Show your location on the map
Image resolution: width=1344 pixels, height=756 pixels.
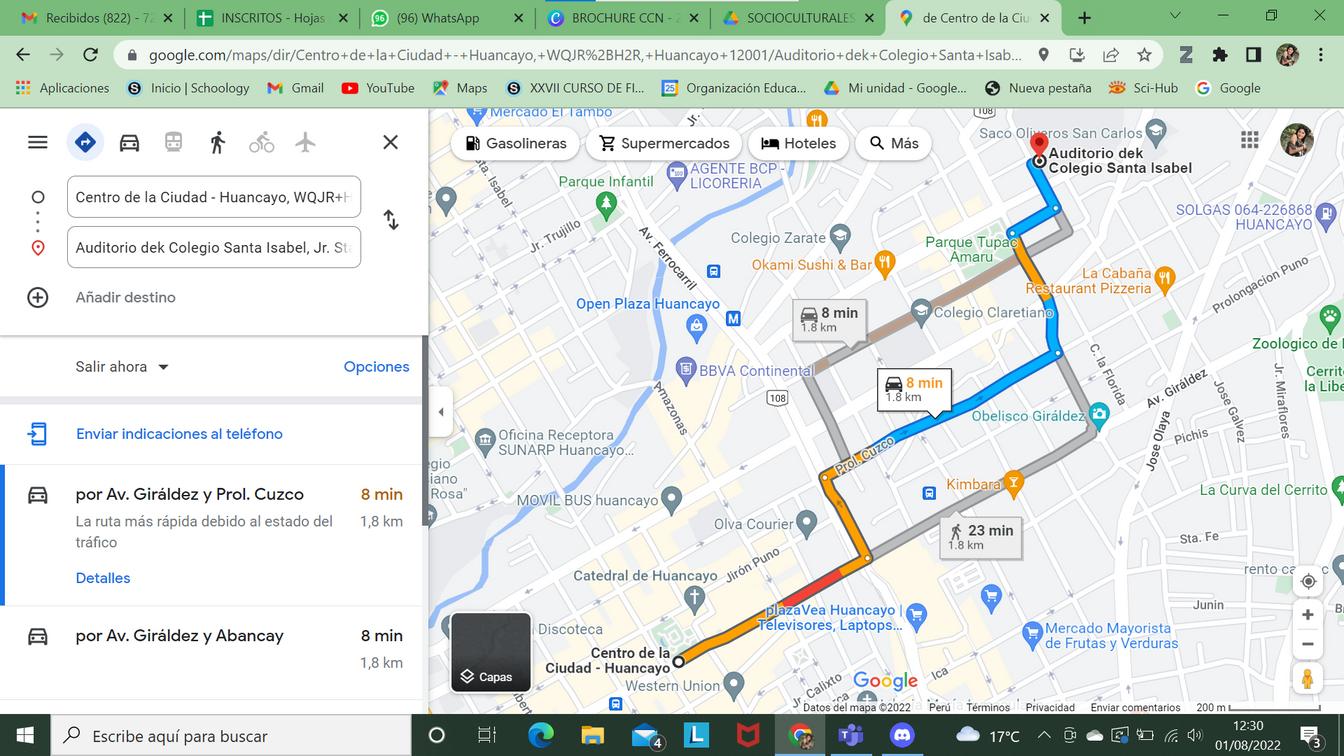click(x=1307, y=581)
